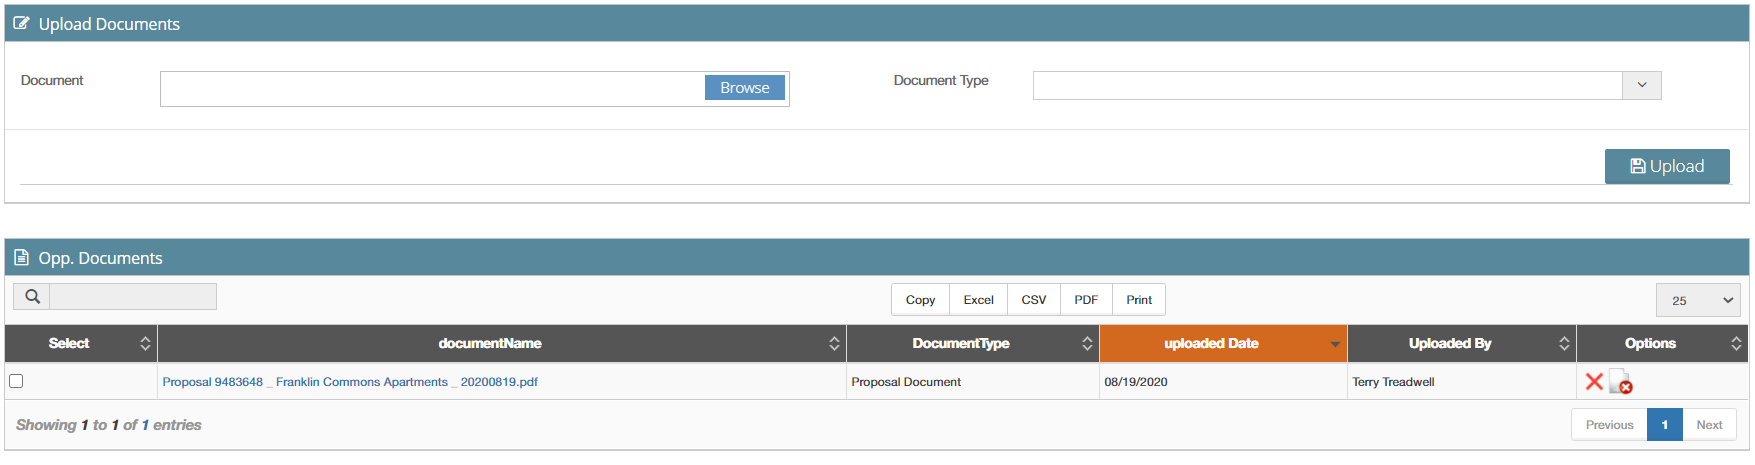Click the remove document file icon
This screenshot has width=1755, height=465.
[x=1621, y=382]
